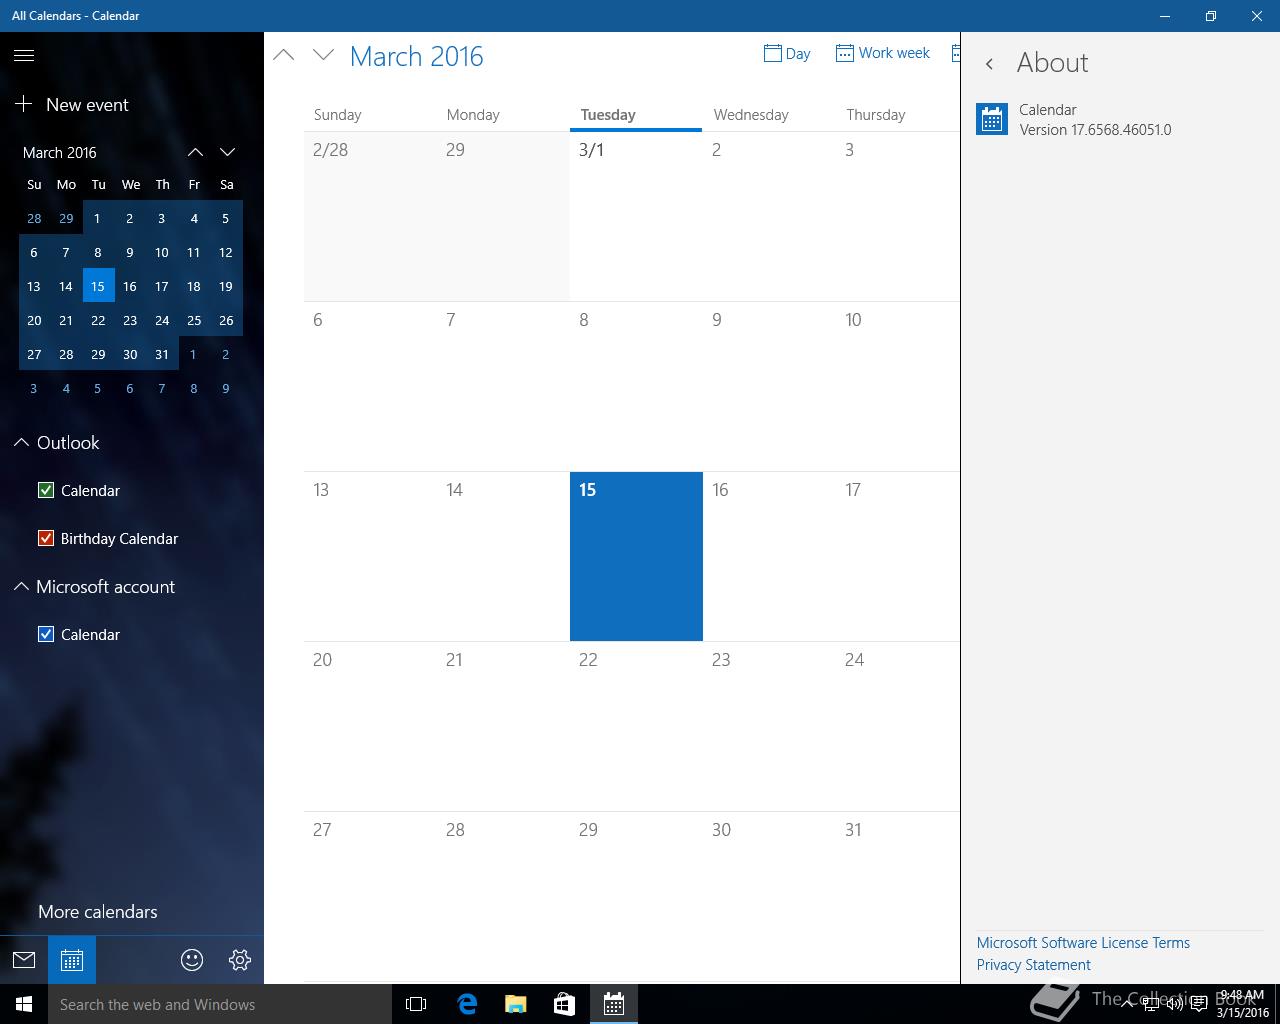The height and width of the screenshot is (1024, 1280).
Task: Go to next month in mini calendar
Action: 227,152
